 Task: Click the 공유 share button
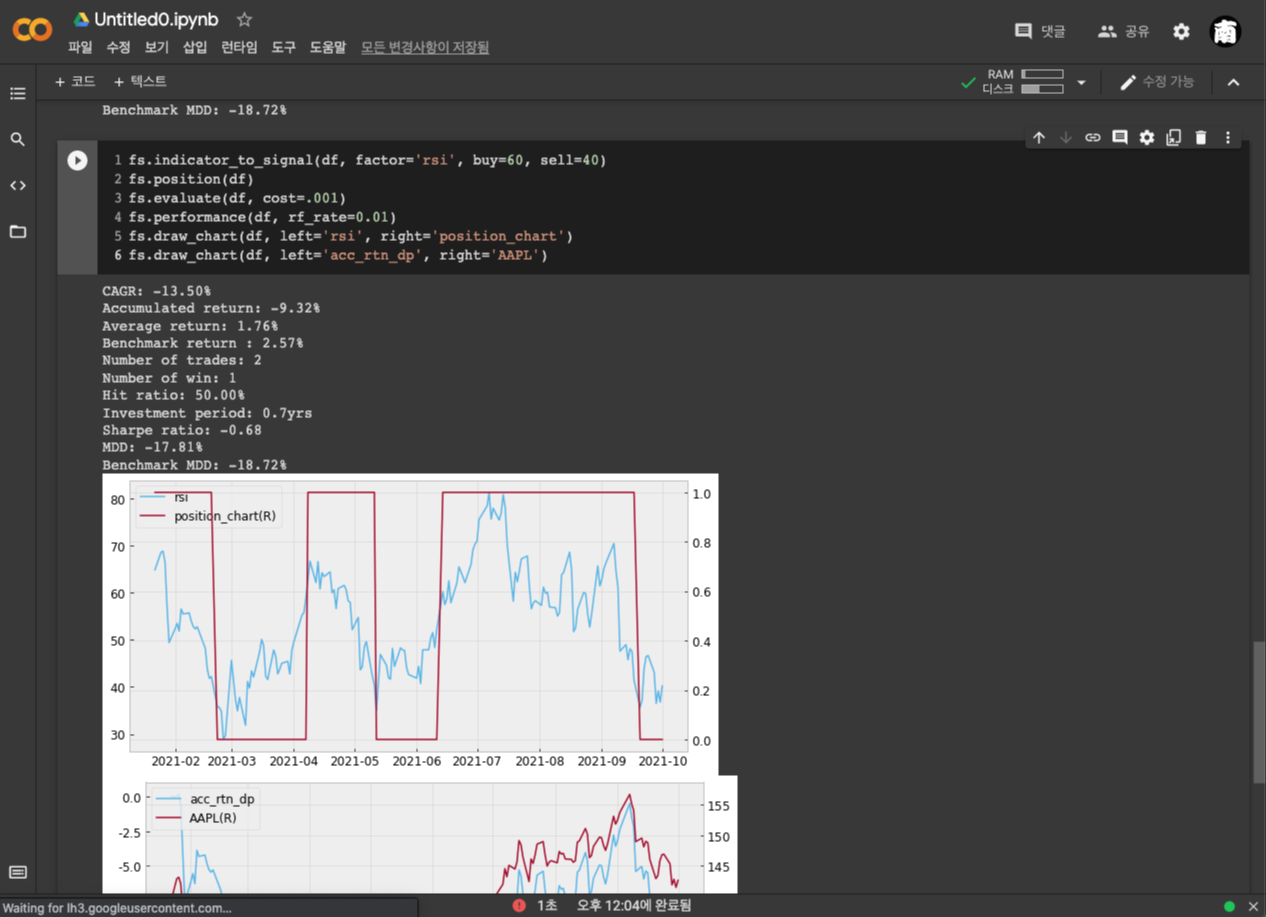tap(1124, 31)
